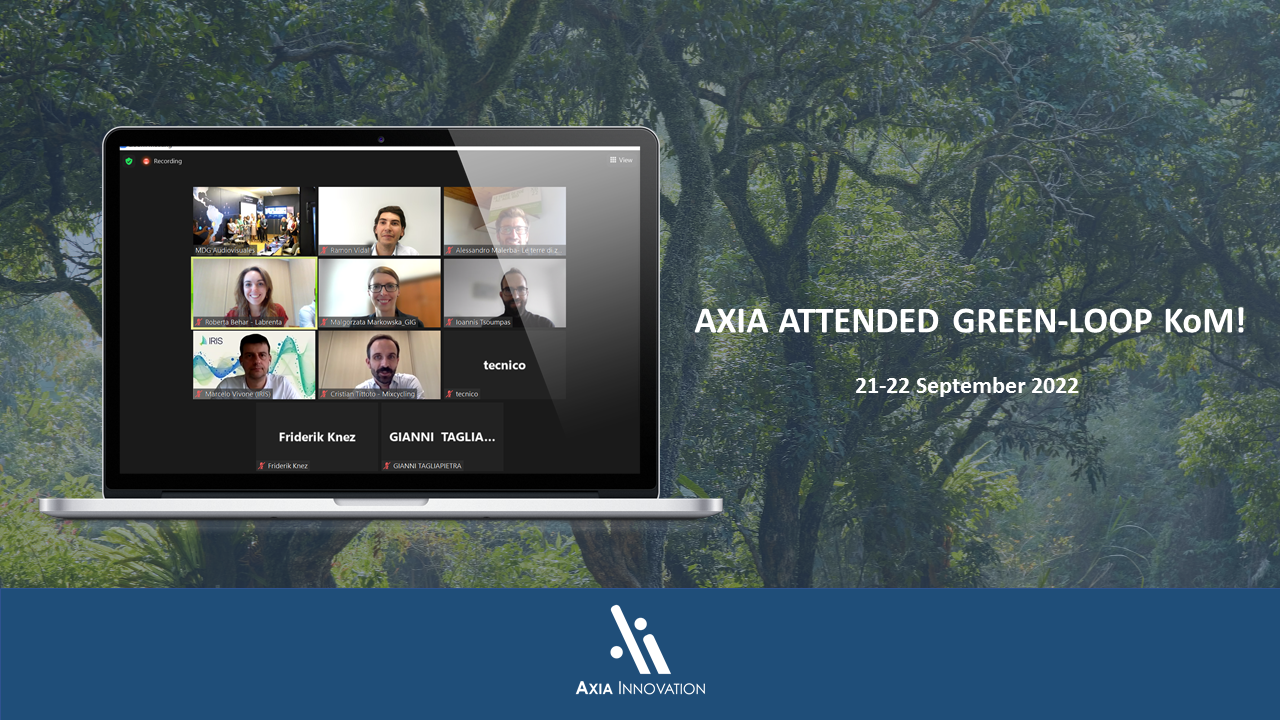
Task: Click the muted mic icon beside Roberta Behar
Action: pyautogui.click(x=199, y=322)
